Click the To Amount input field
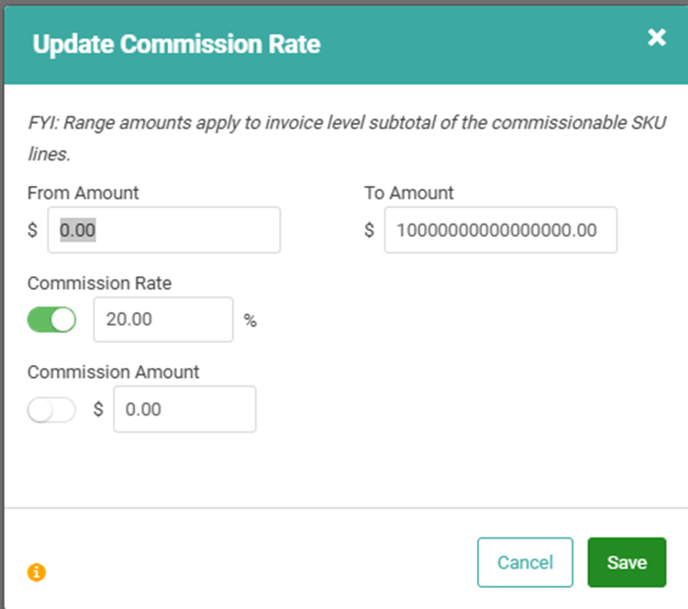The width and height of the screenshot is (688, 609). coord(500,230)
